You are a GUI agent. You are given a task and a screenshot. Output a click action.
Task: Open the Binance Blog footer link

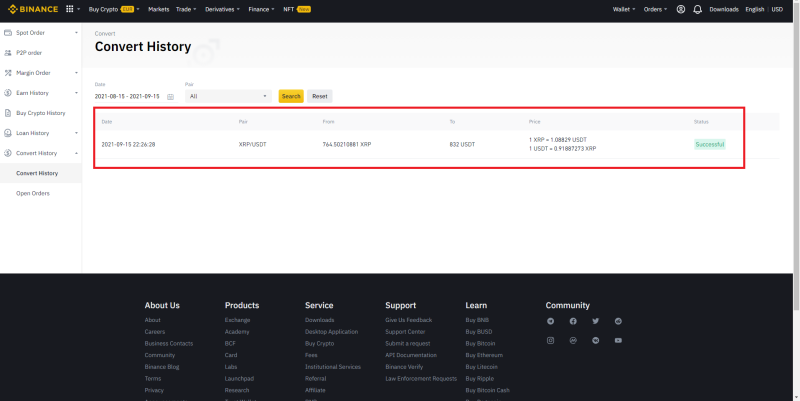coord(162,367)
